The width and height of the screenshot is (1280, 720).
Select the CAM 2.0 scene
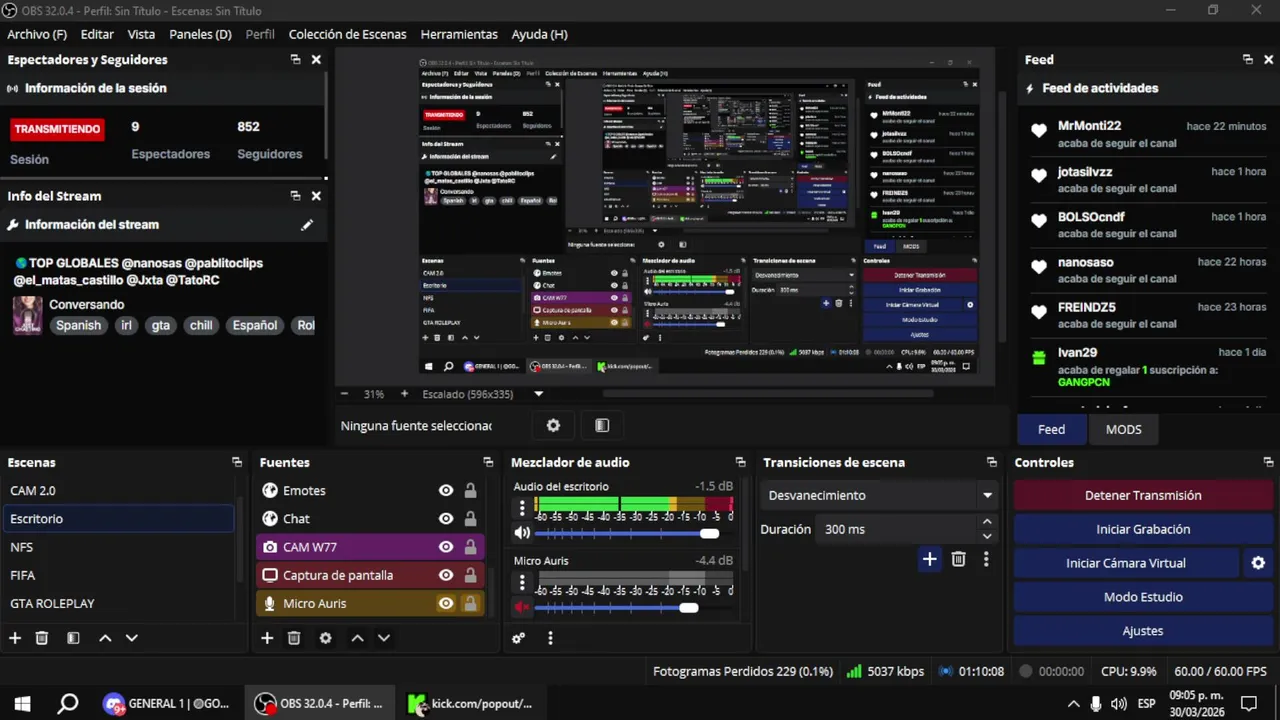118,491
